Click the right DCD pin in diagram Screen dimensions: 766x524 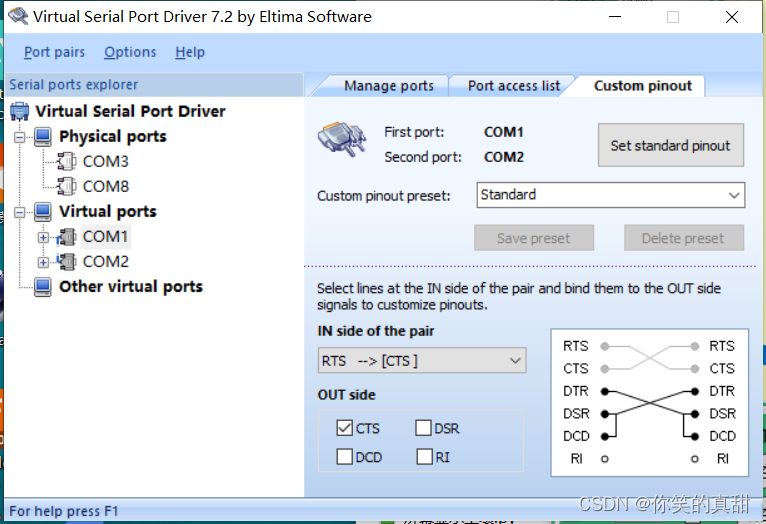695,436
